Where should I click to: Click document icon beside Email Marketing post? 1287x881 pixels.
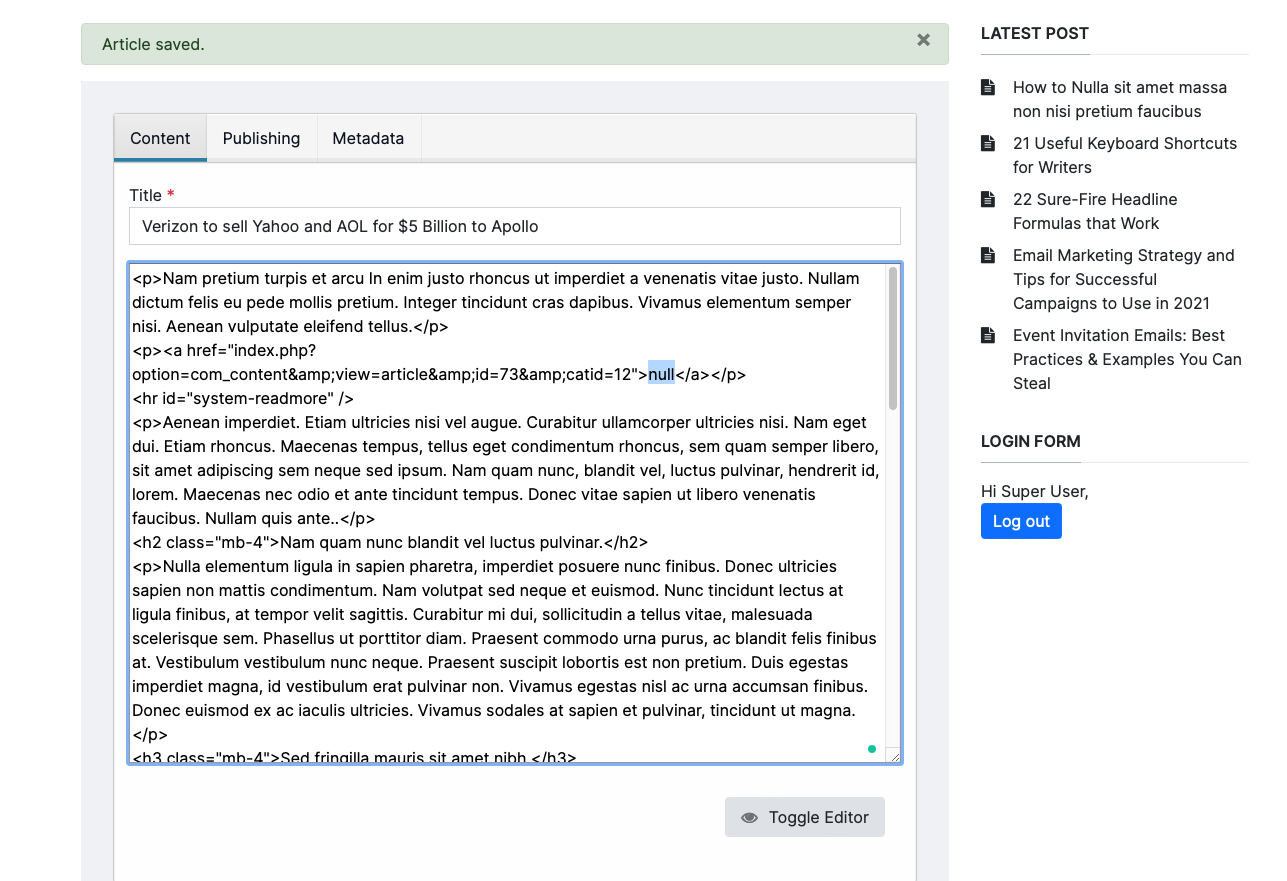tap(988, 255)
